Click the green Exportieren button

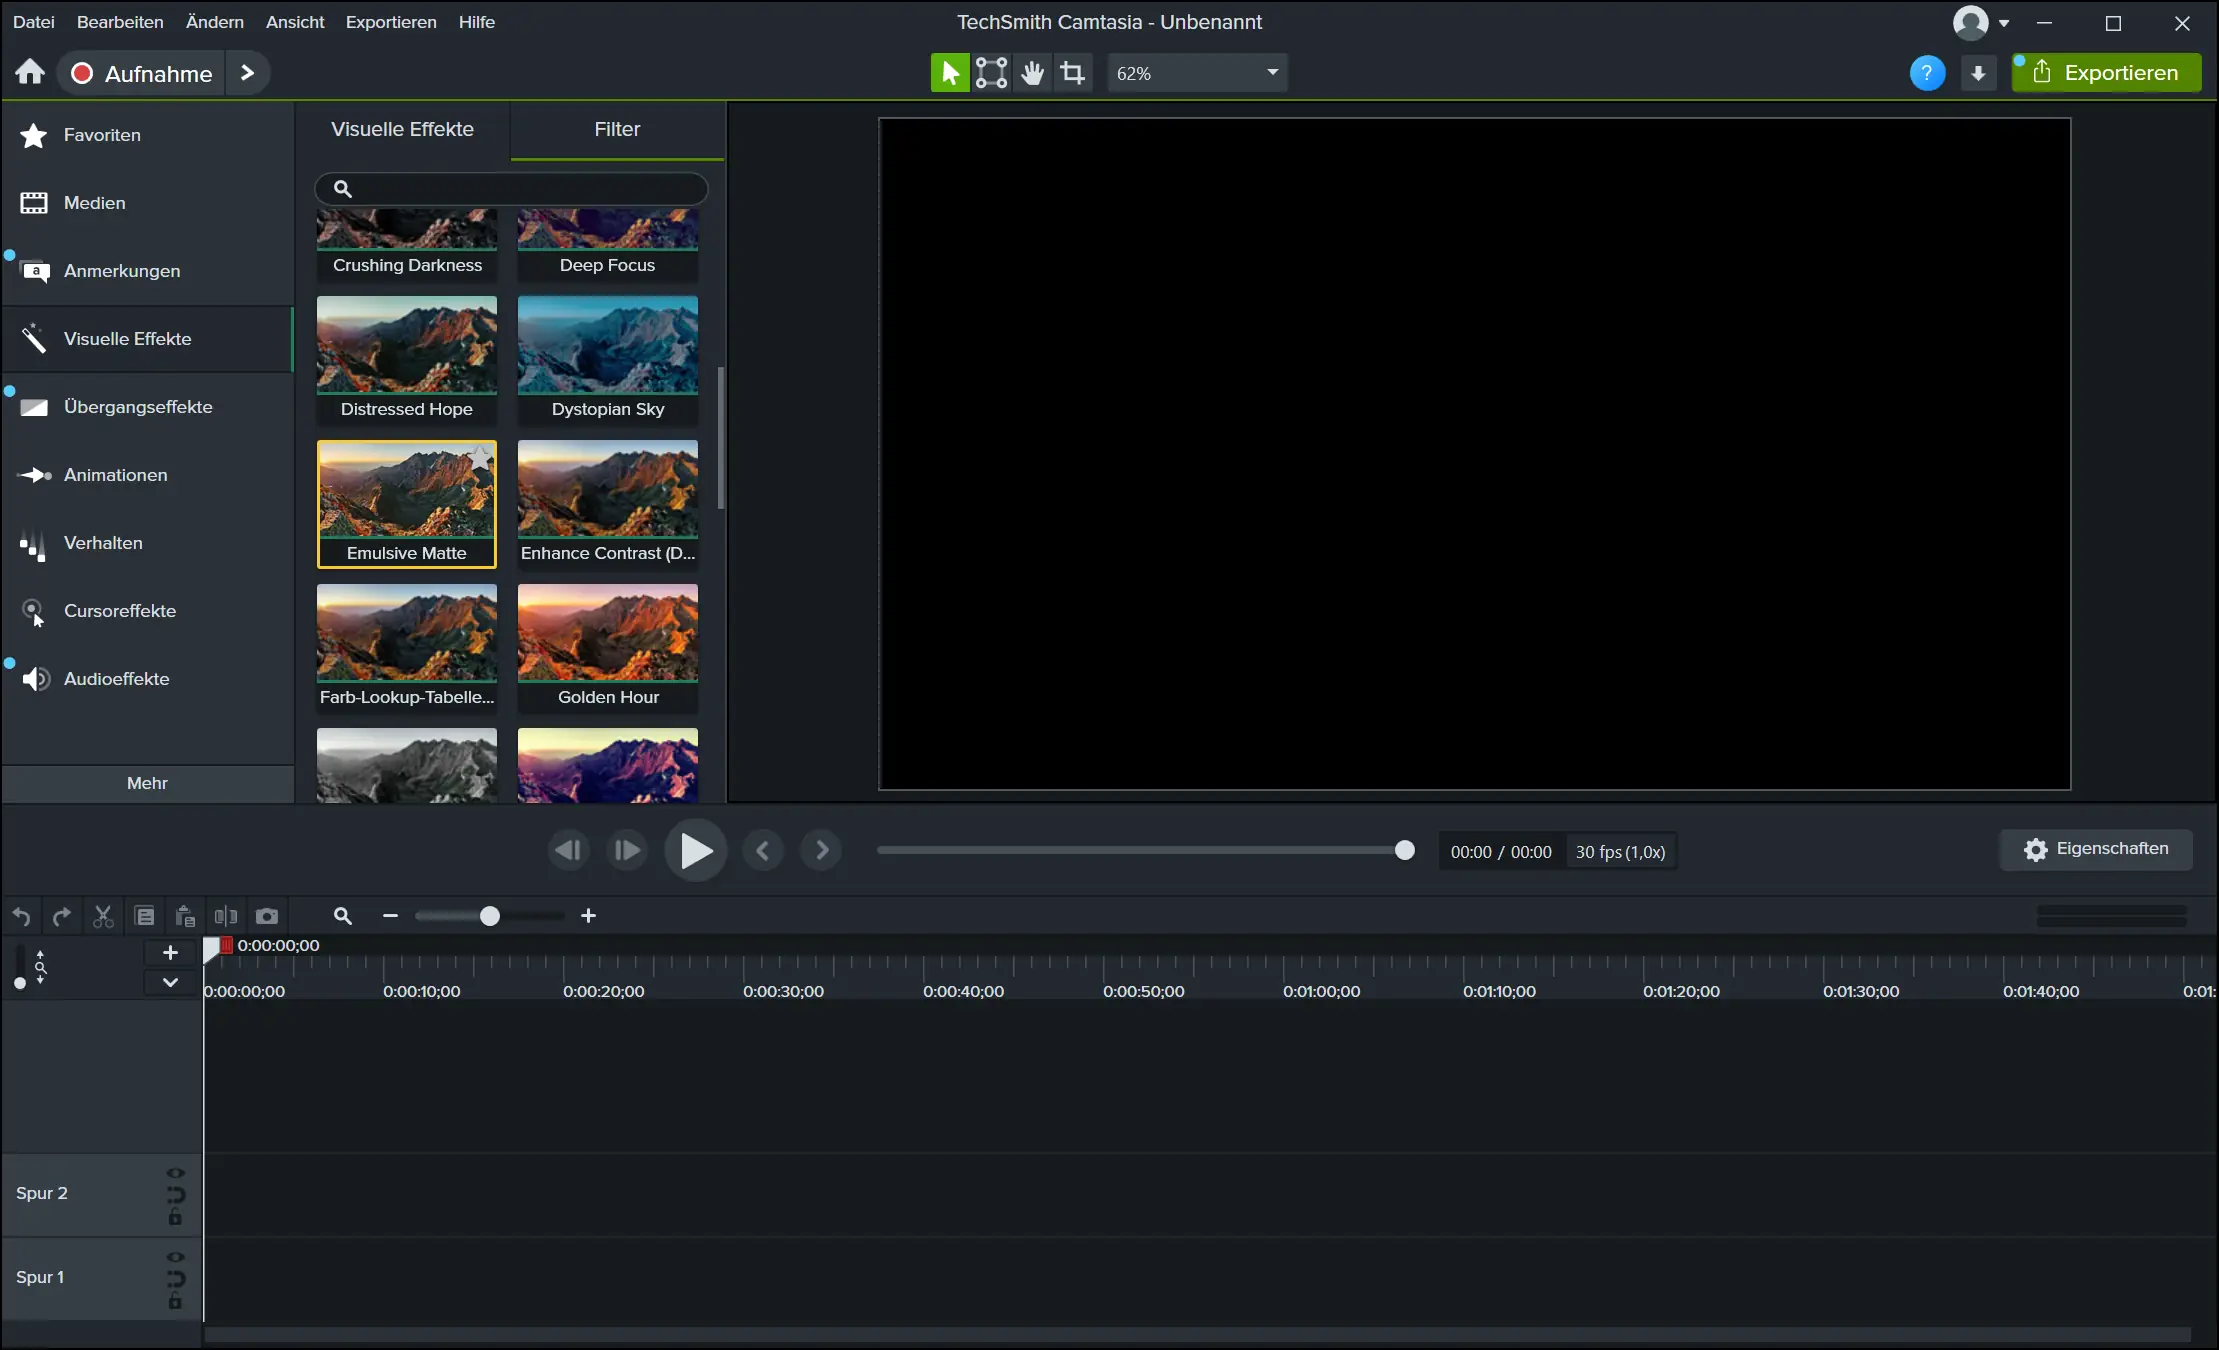pos(2106,73)
